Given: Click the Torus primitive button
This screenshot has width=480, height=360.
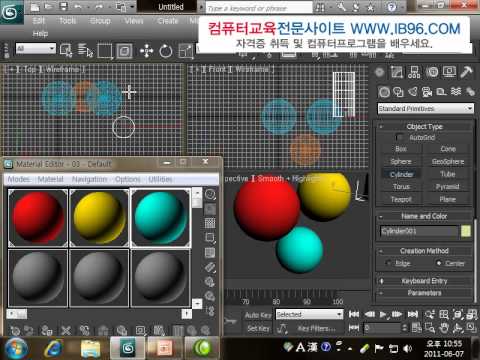Looking at the screenshot, I should (401, 187).
